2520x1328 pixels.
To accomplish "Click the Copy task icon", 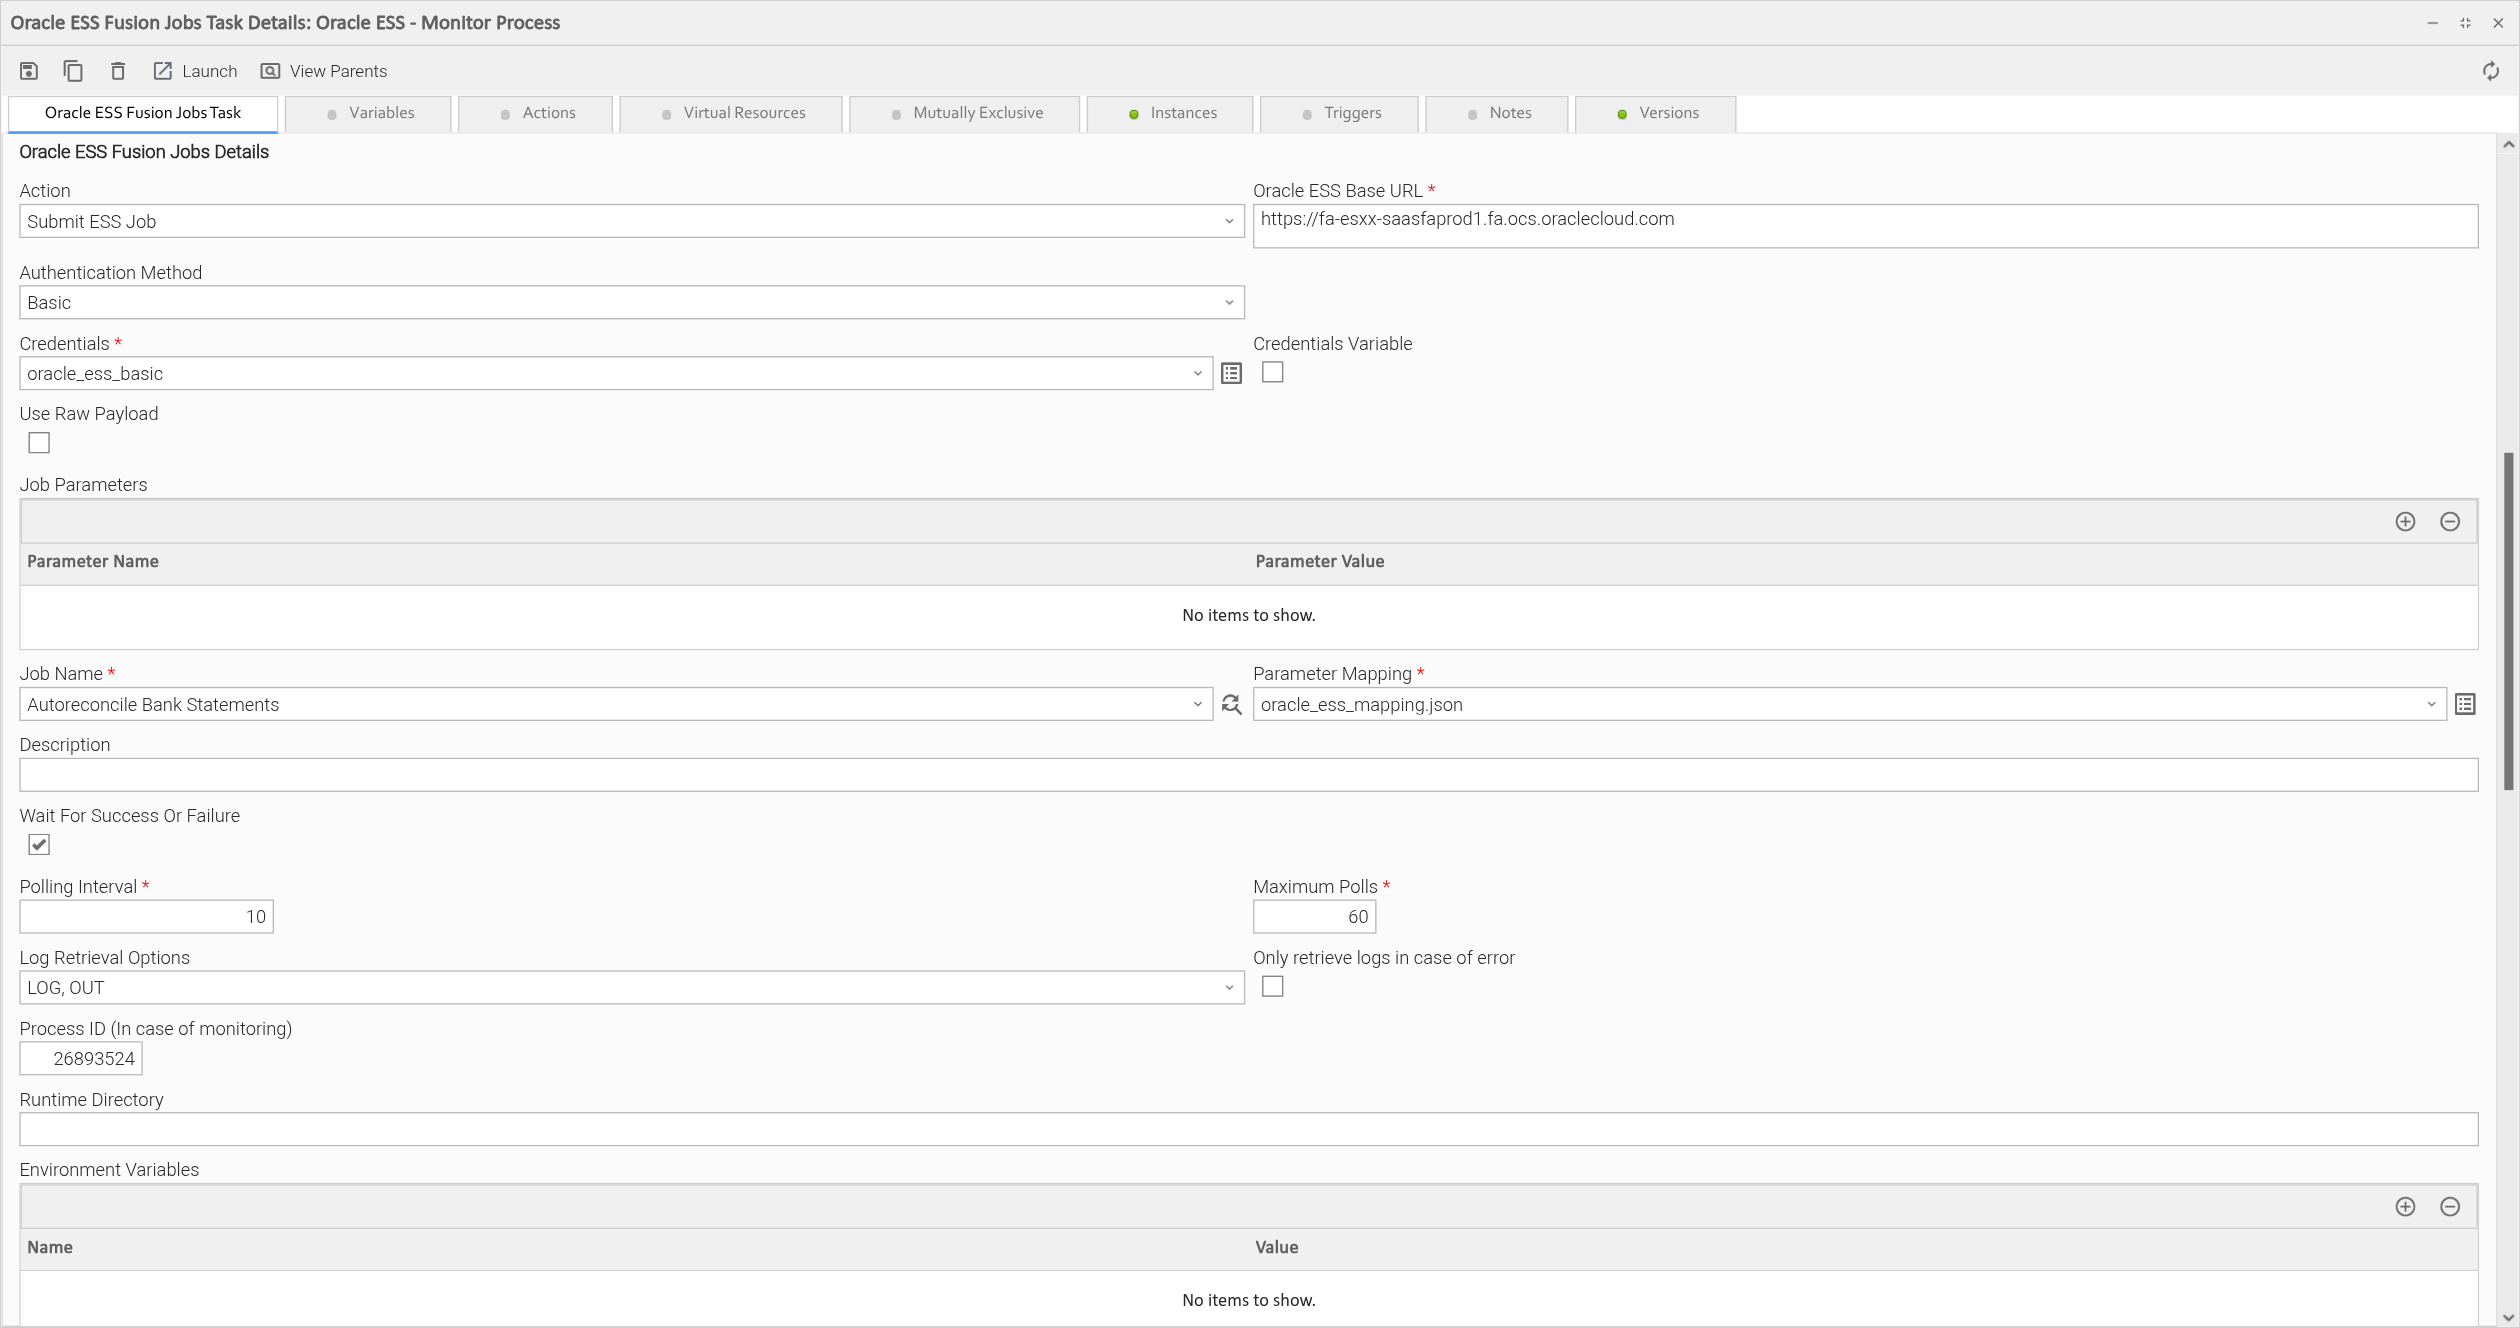I will (x=73, y=71).
